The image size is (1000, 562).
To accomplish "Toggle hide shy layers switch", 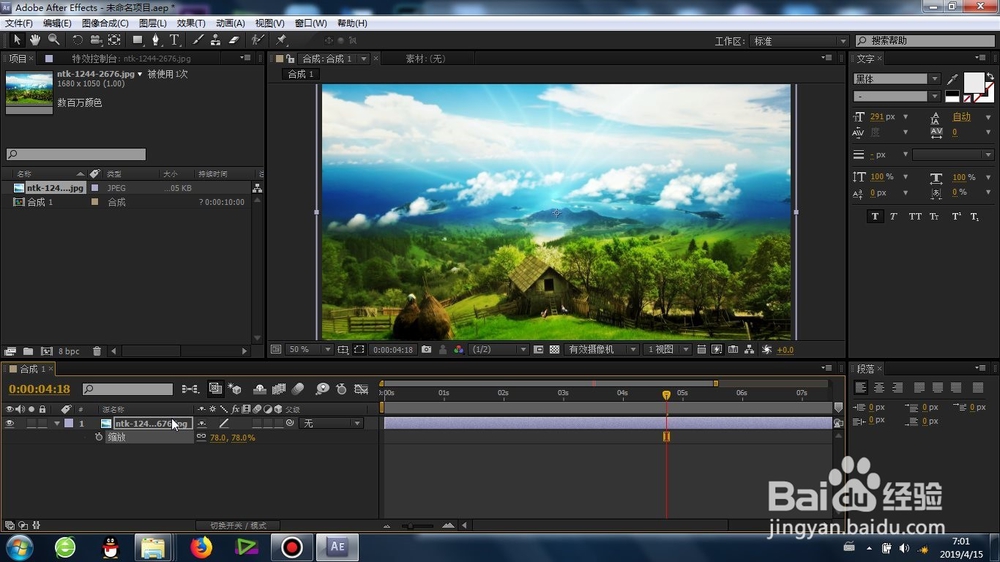I will [260, 389].
